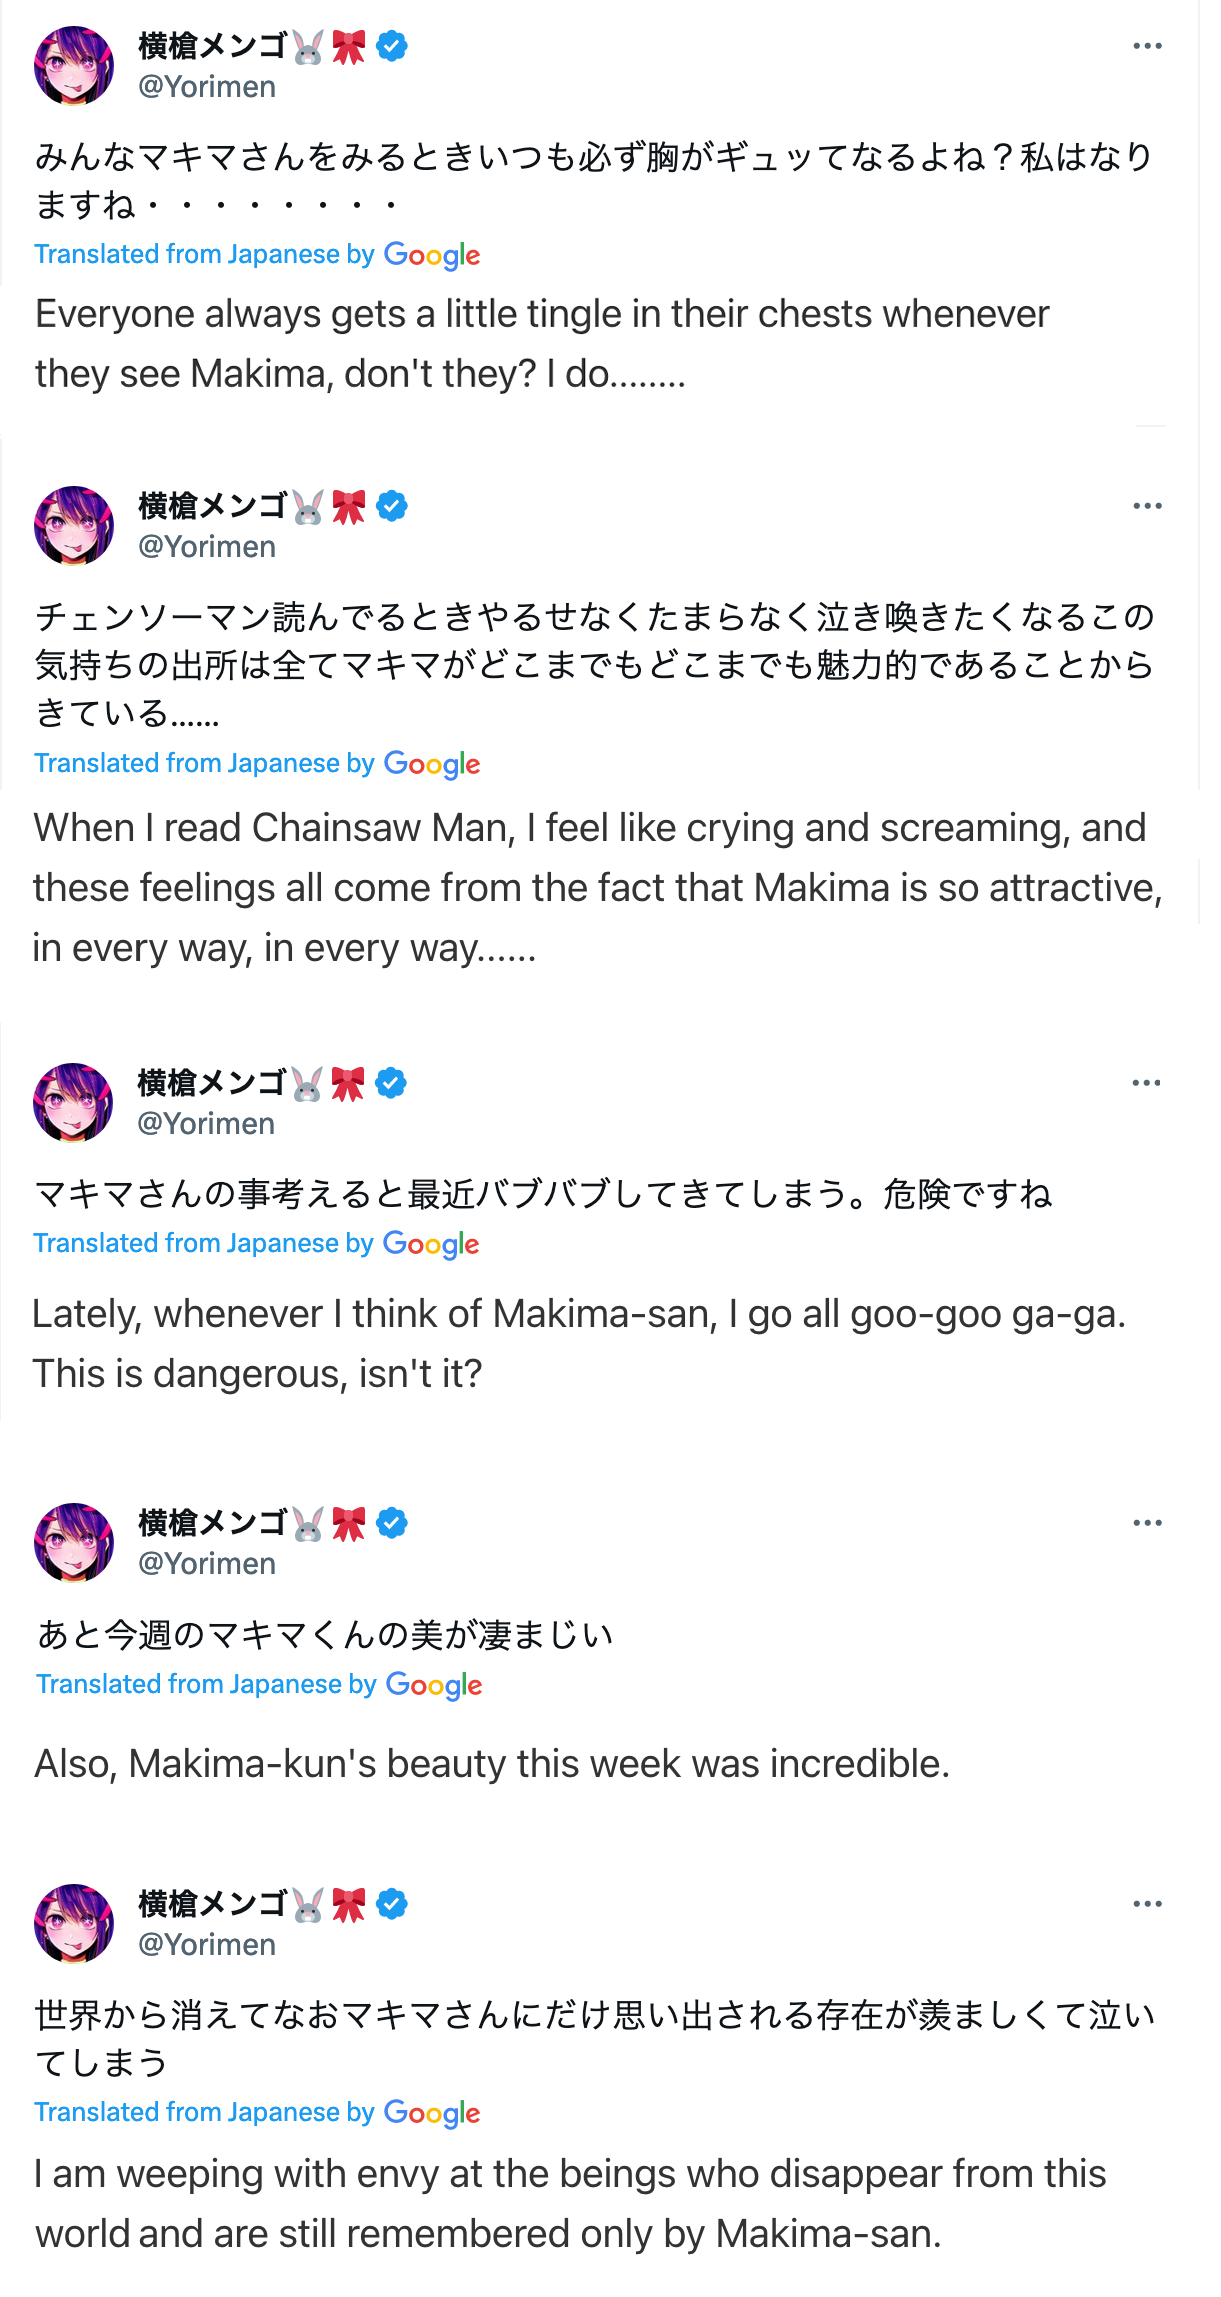
Task: Click more options on the weeping with envy tweet
Action: click(x=1147, y=1904)
